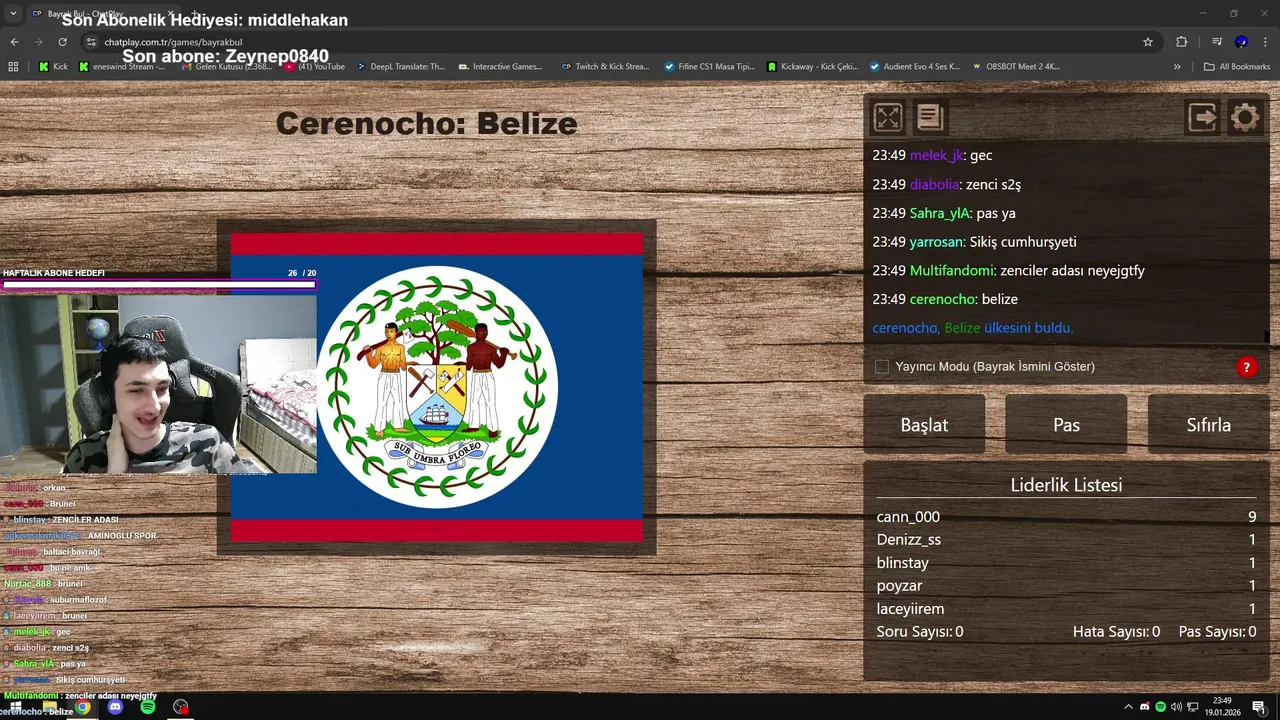Click the logout exit-arrow icon
Screen dimensions: 1280x720
click(x=1203, y=117)
